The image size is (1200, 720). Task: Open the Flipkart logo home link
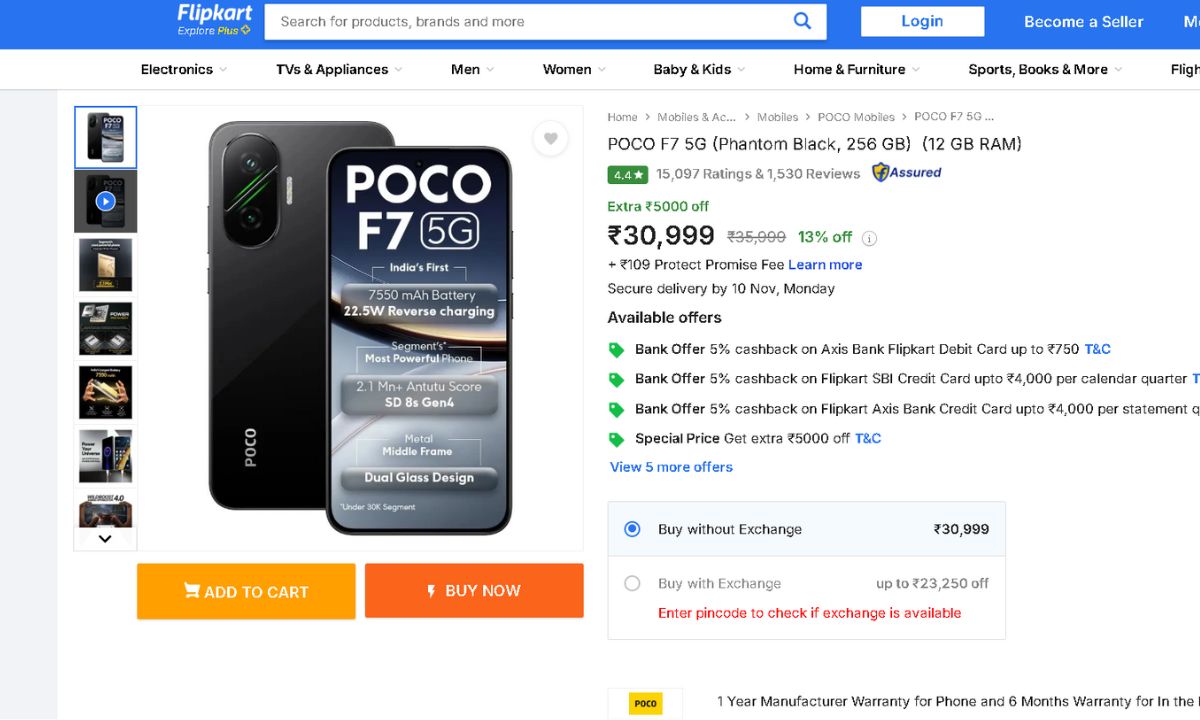(x=214, y=20)
